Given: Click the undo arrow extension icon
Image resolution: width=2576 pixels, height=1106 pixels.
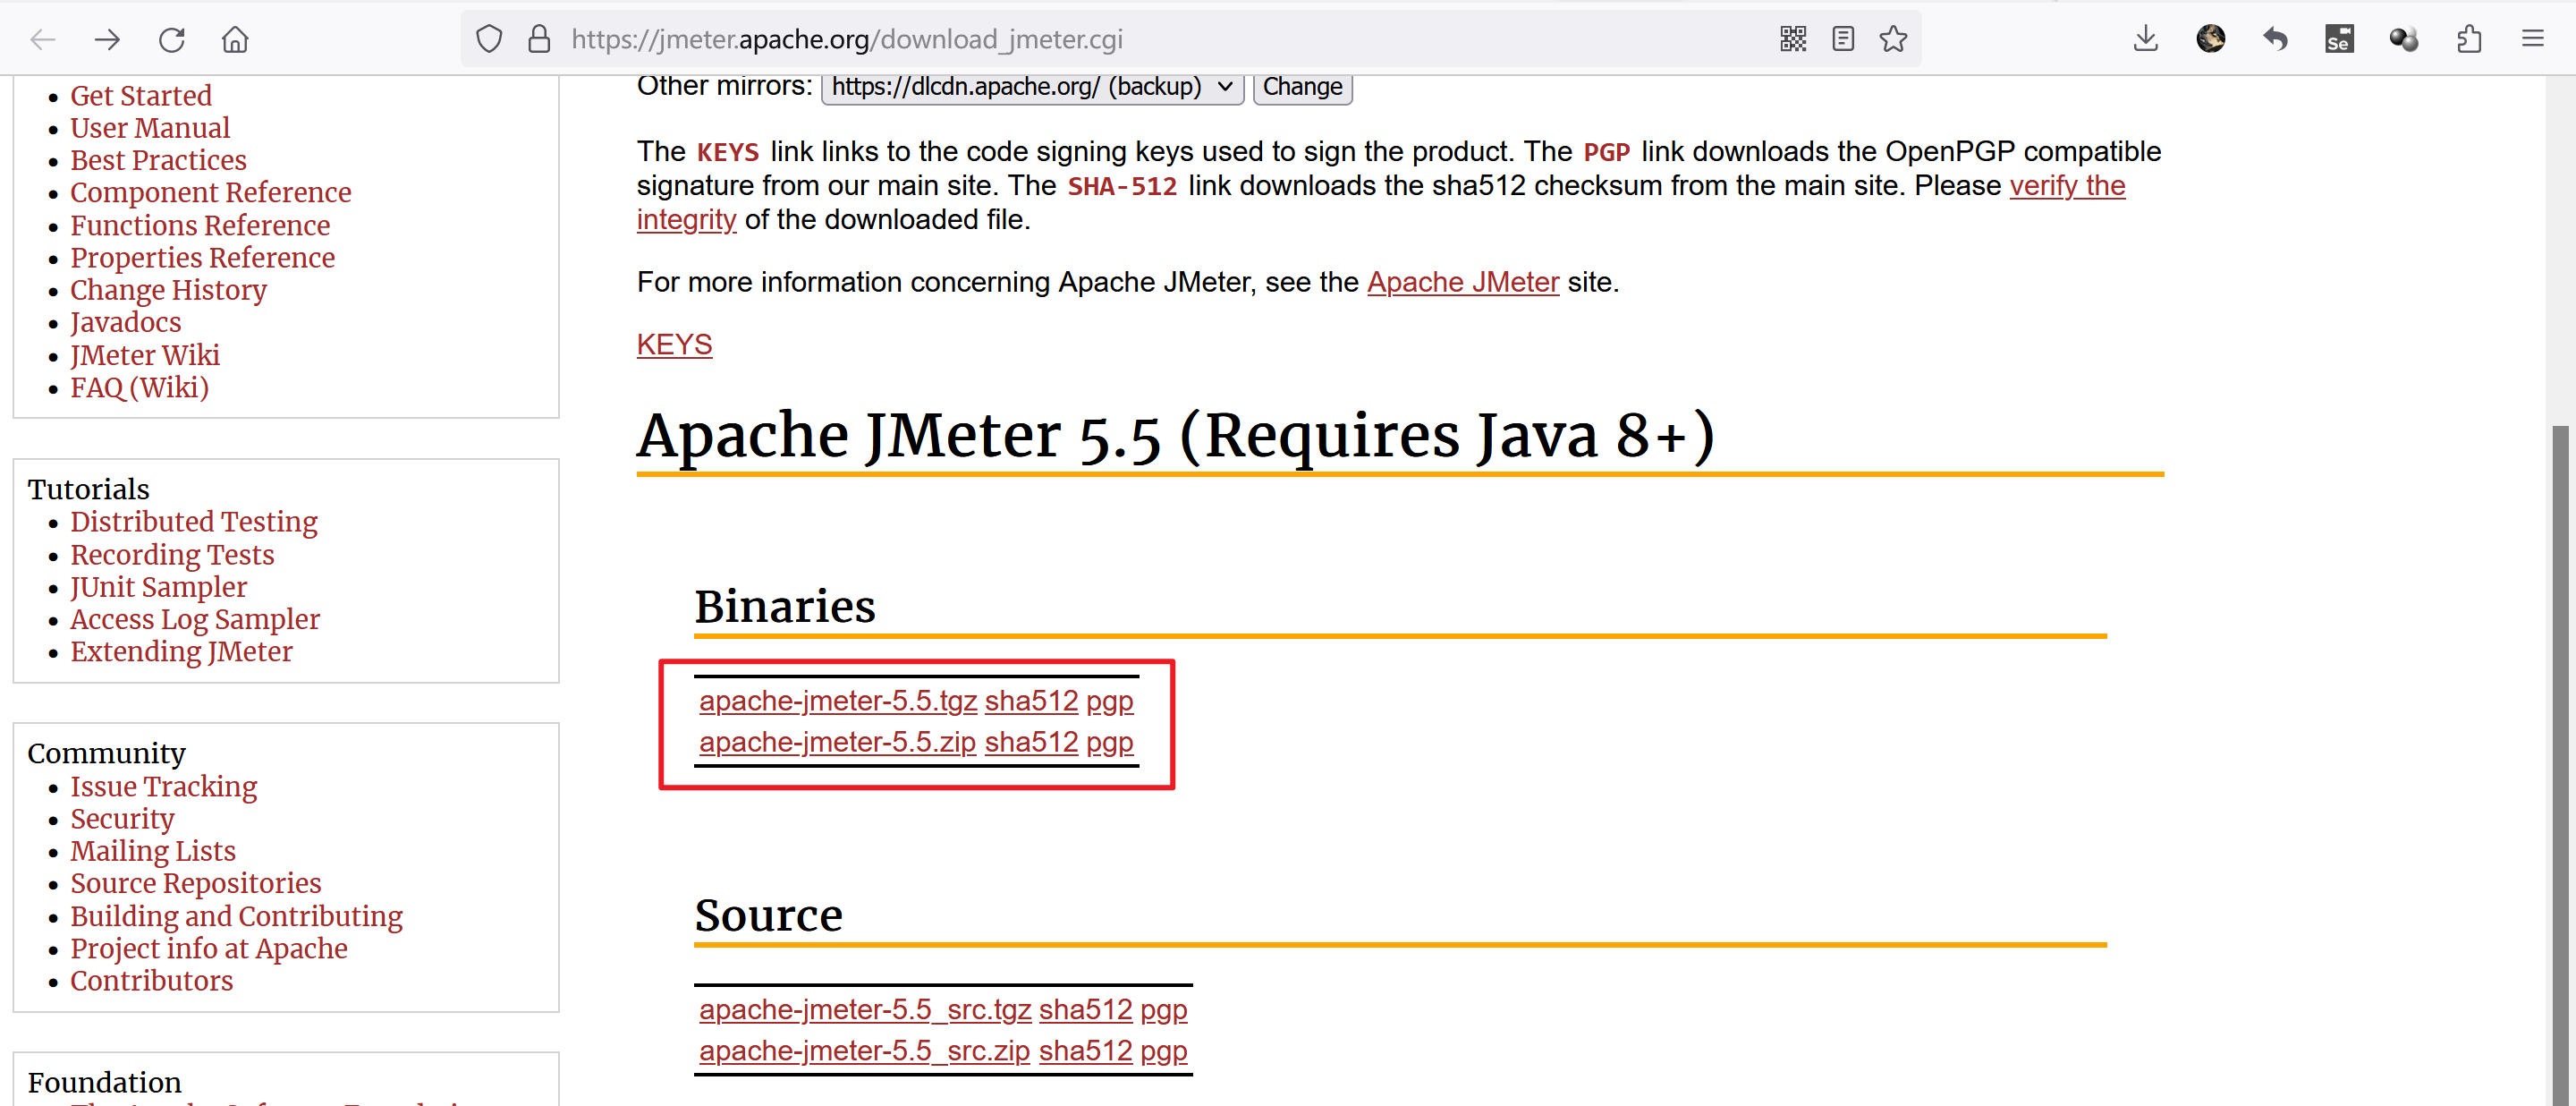Looking at the screenshot, I should pyautogui.click(x=2275, y=39).
